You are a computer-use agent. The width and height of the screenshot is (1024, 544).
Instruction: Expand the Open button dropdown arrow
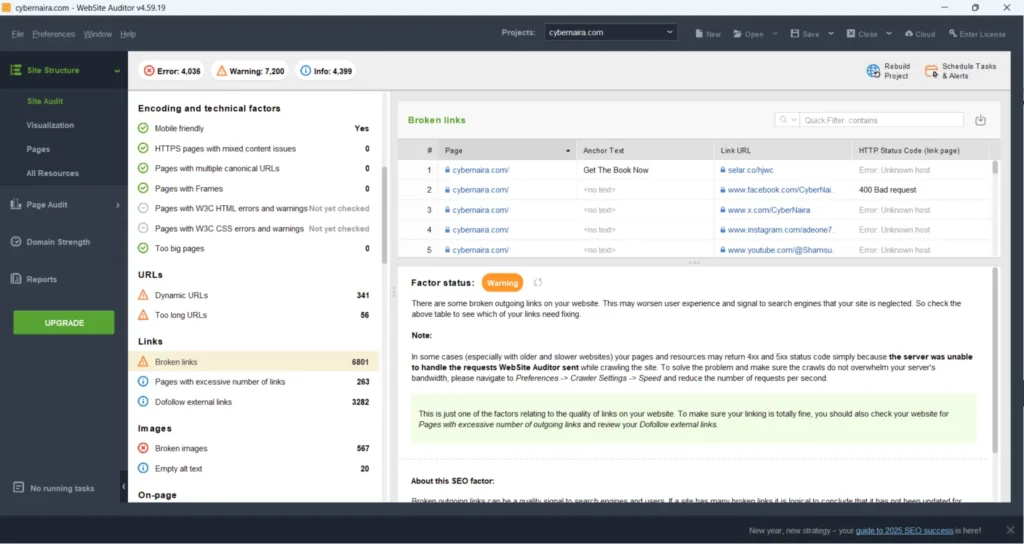tap(775, 34)
